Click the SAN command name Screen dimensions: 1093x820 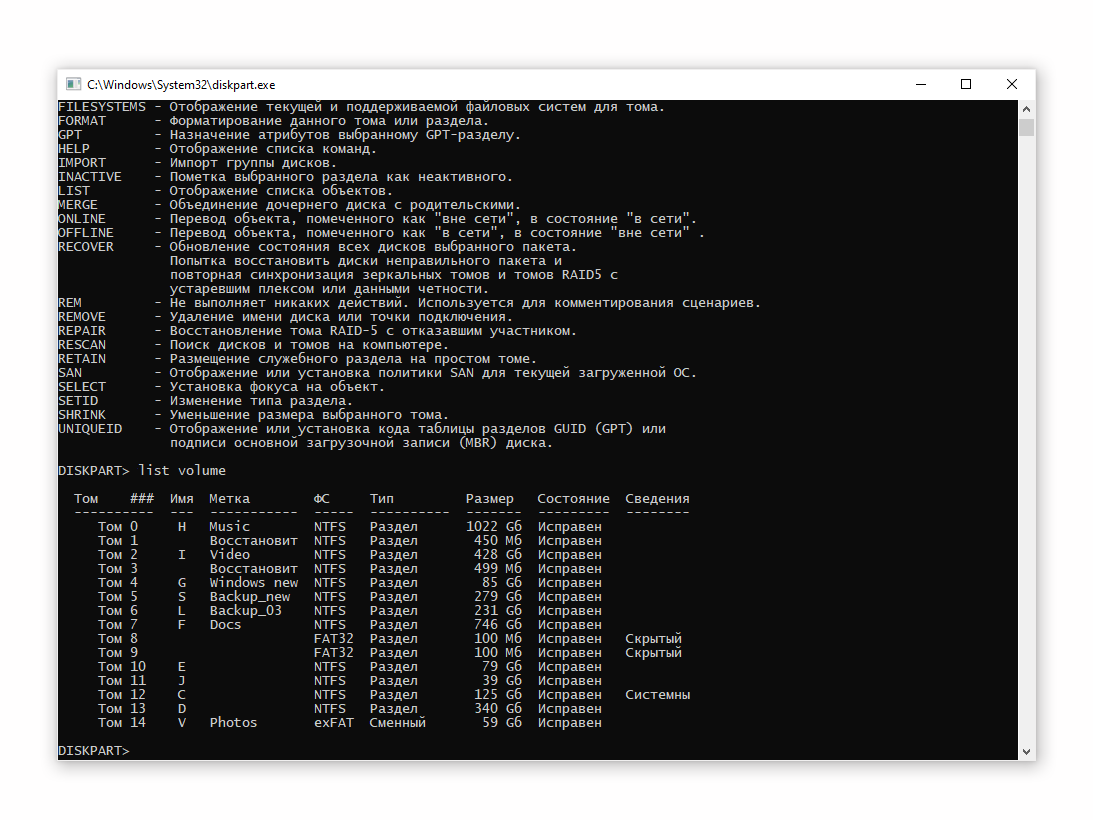coord(70,373)
